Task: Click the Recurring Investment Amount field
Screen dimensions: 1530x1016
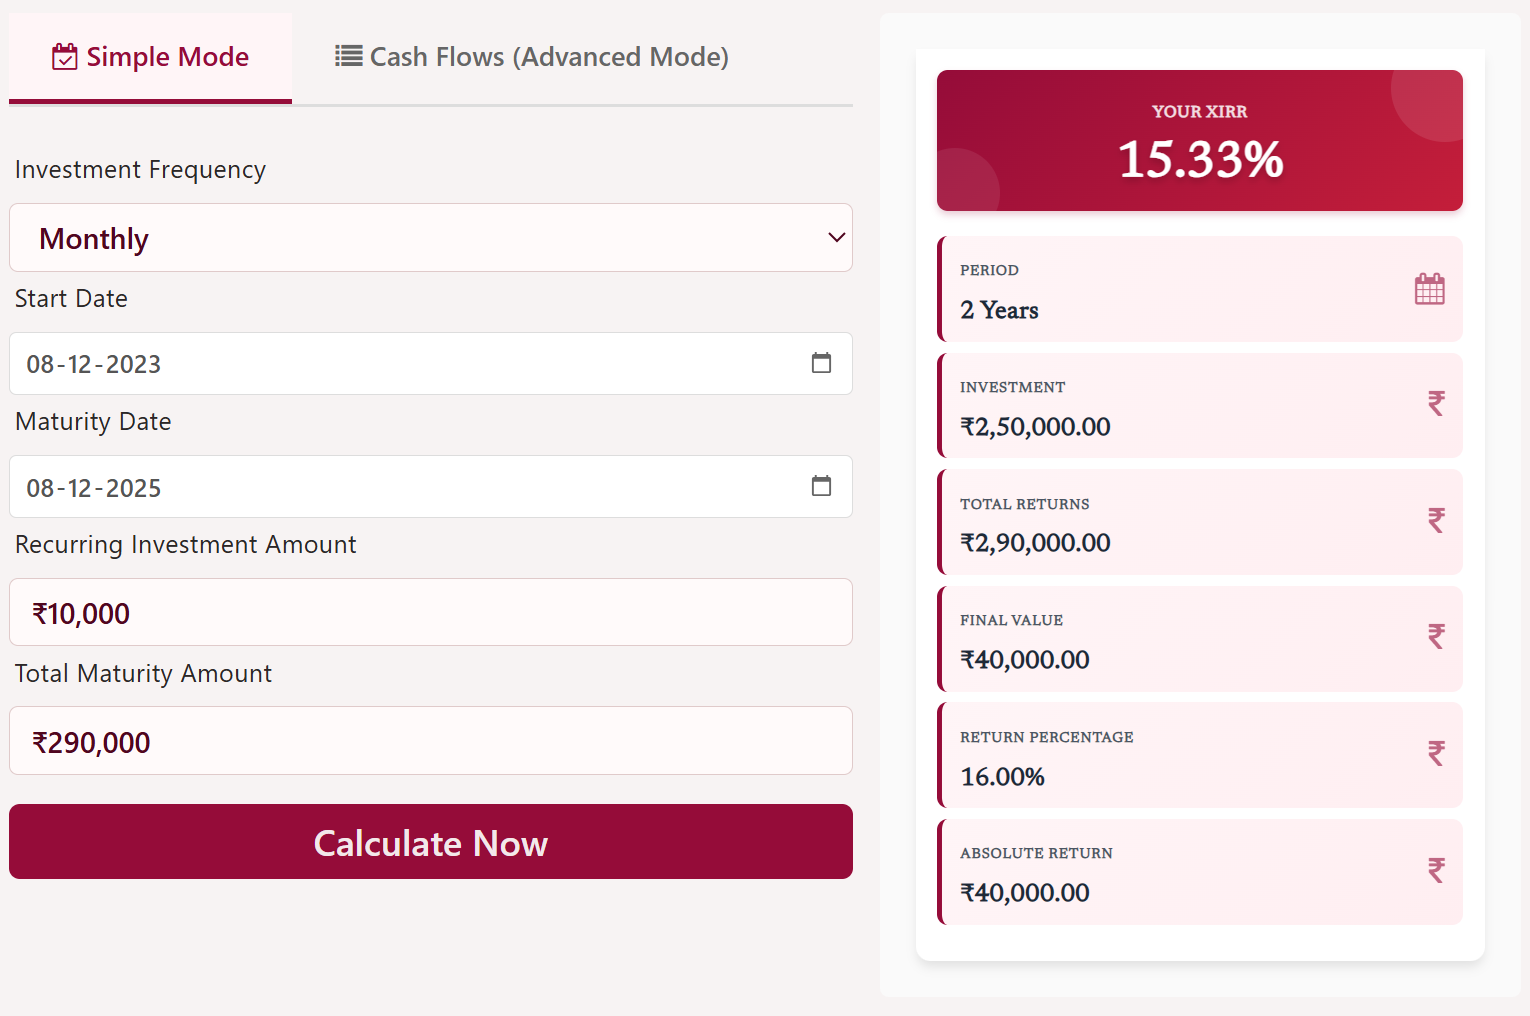Action: (430, 612)
